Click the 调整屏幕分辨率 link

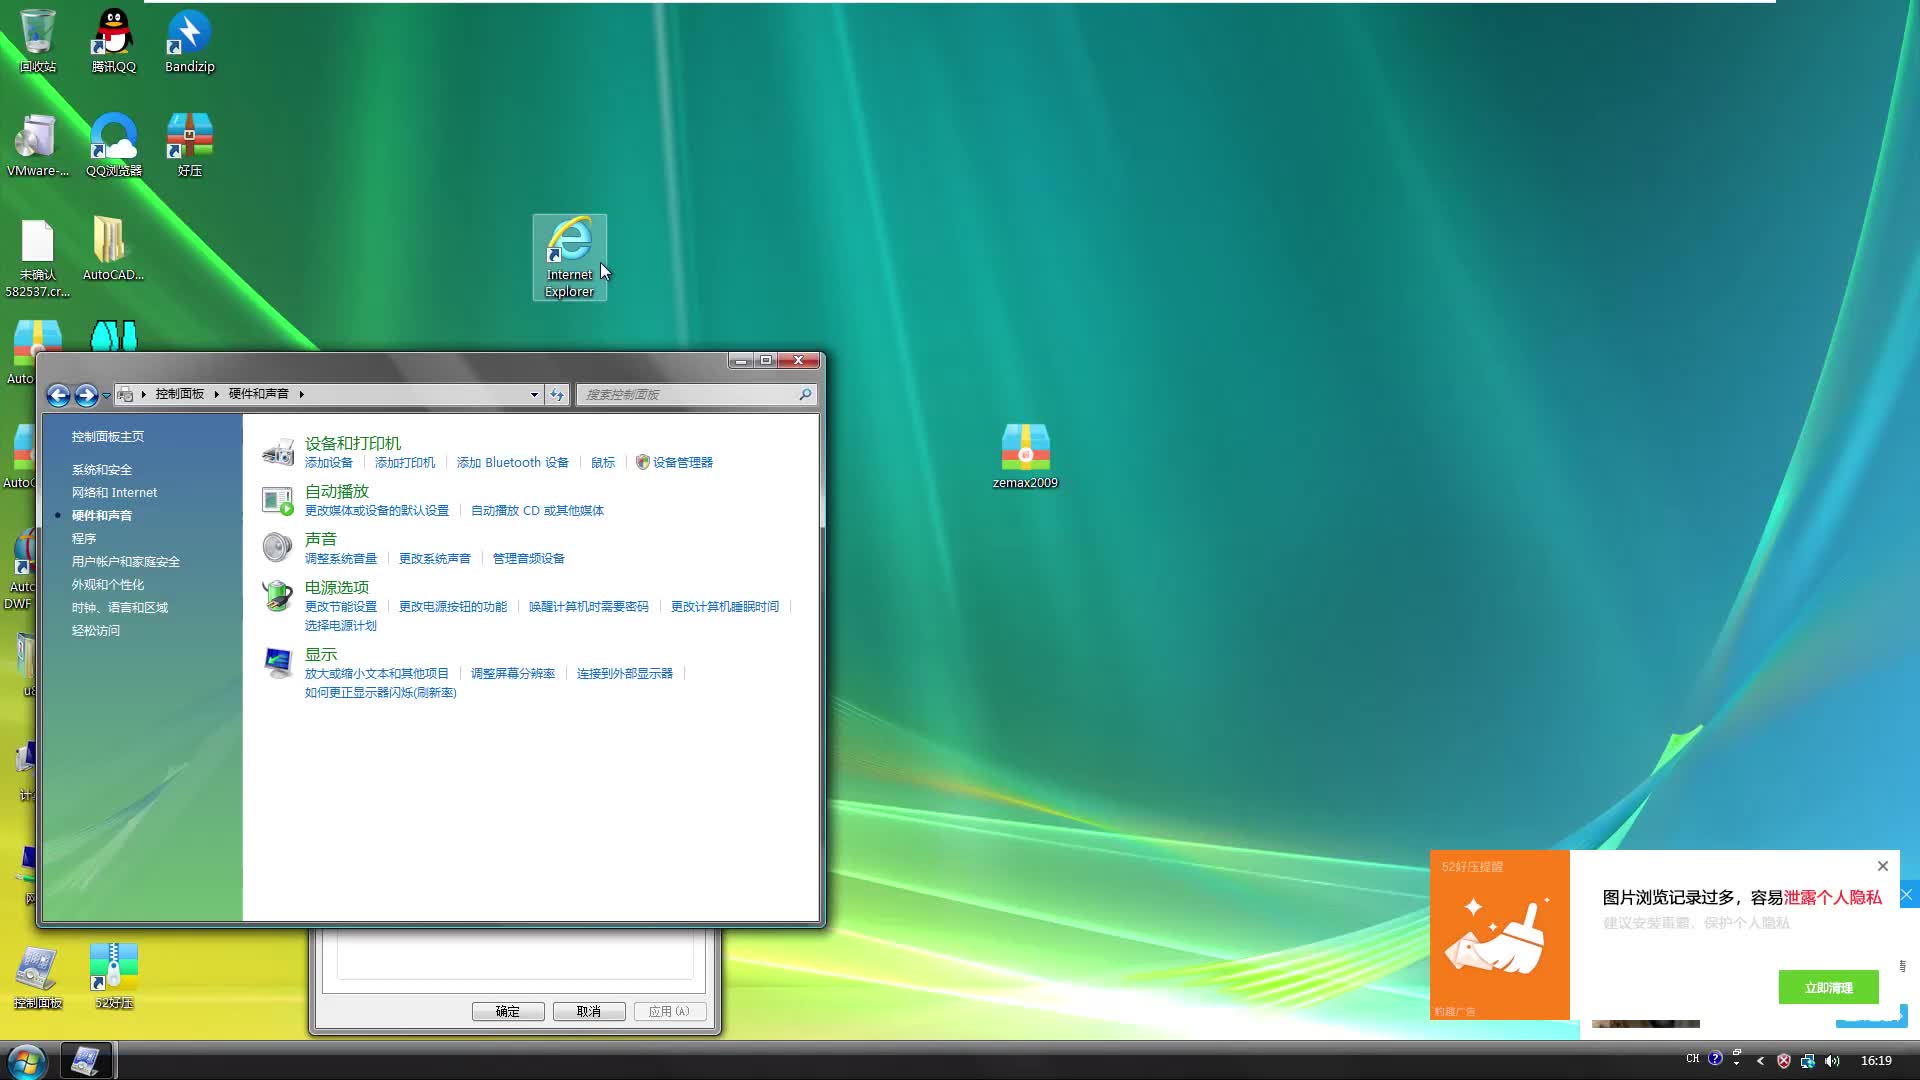click(511, 673)
